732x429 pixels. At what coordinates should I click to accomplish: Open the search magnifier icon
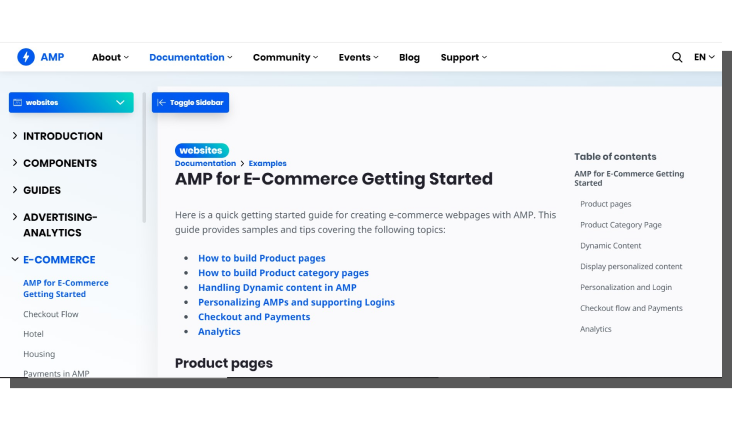click(x=677, y=57)
